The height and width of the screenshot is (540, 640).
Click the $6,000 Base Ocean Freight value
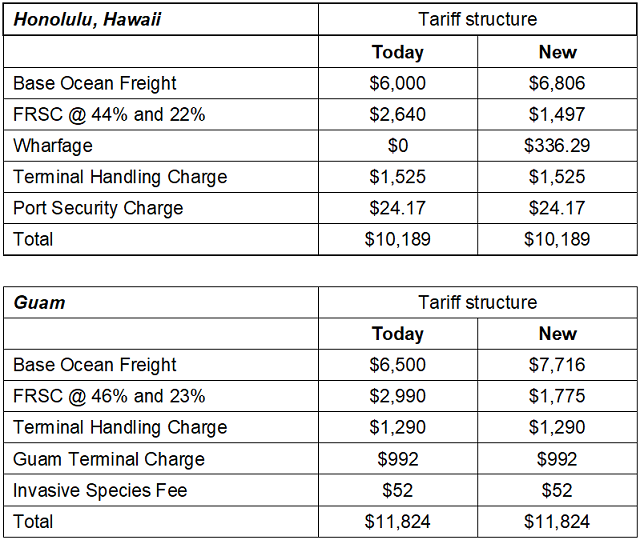397,83
